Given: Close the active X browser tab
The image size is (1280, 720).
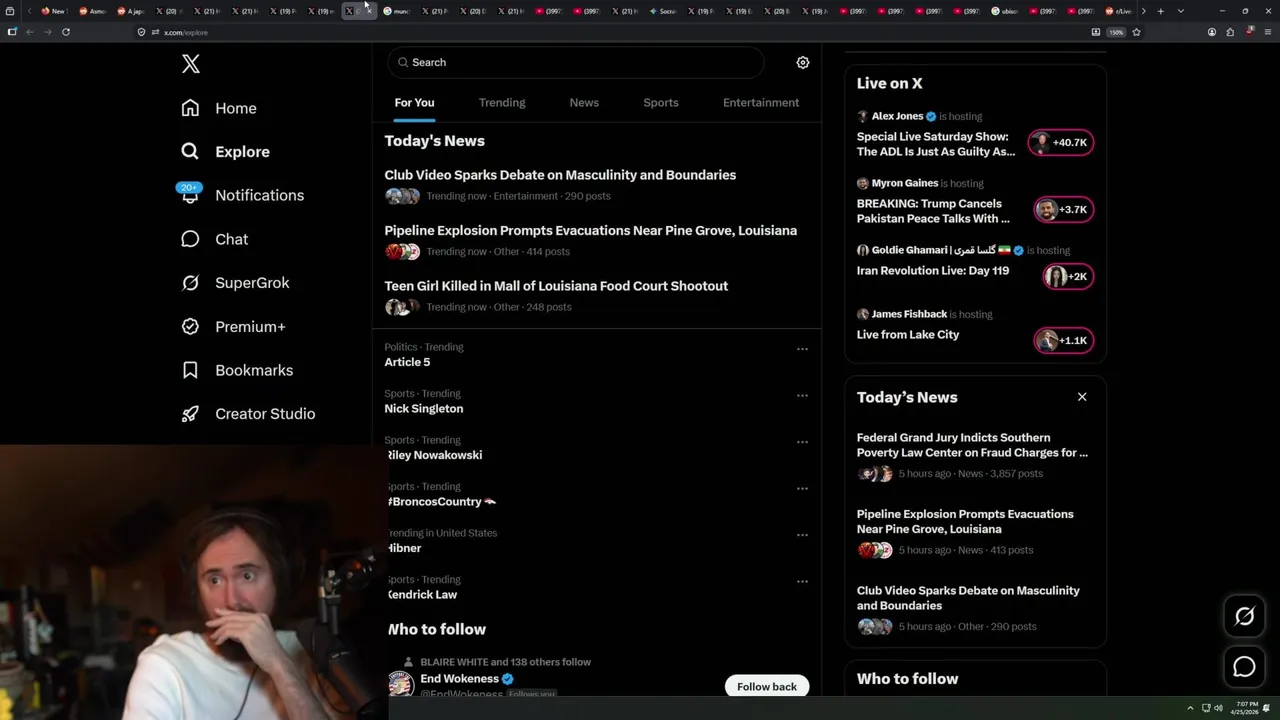Looking at the screenshot, I should (x=369, y=11).
